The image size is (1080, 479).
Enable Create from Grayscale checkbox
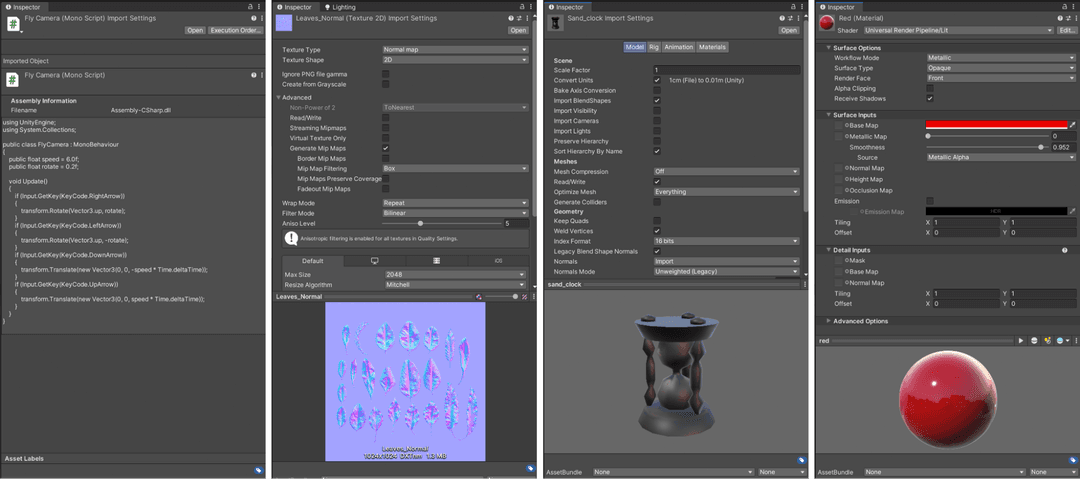point(386,84)
